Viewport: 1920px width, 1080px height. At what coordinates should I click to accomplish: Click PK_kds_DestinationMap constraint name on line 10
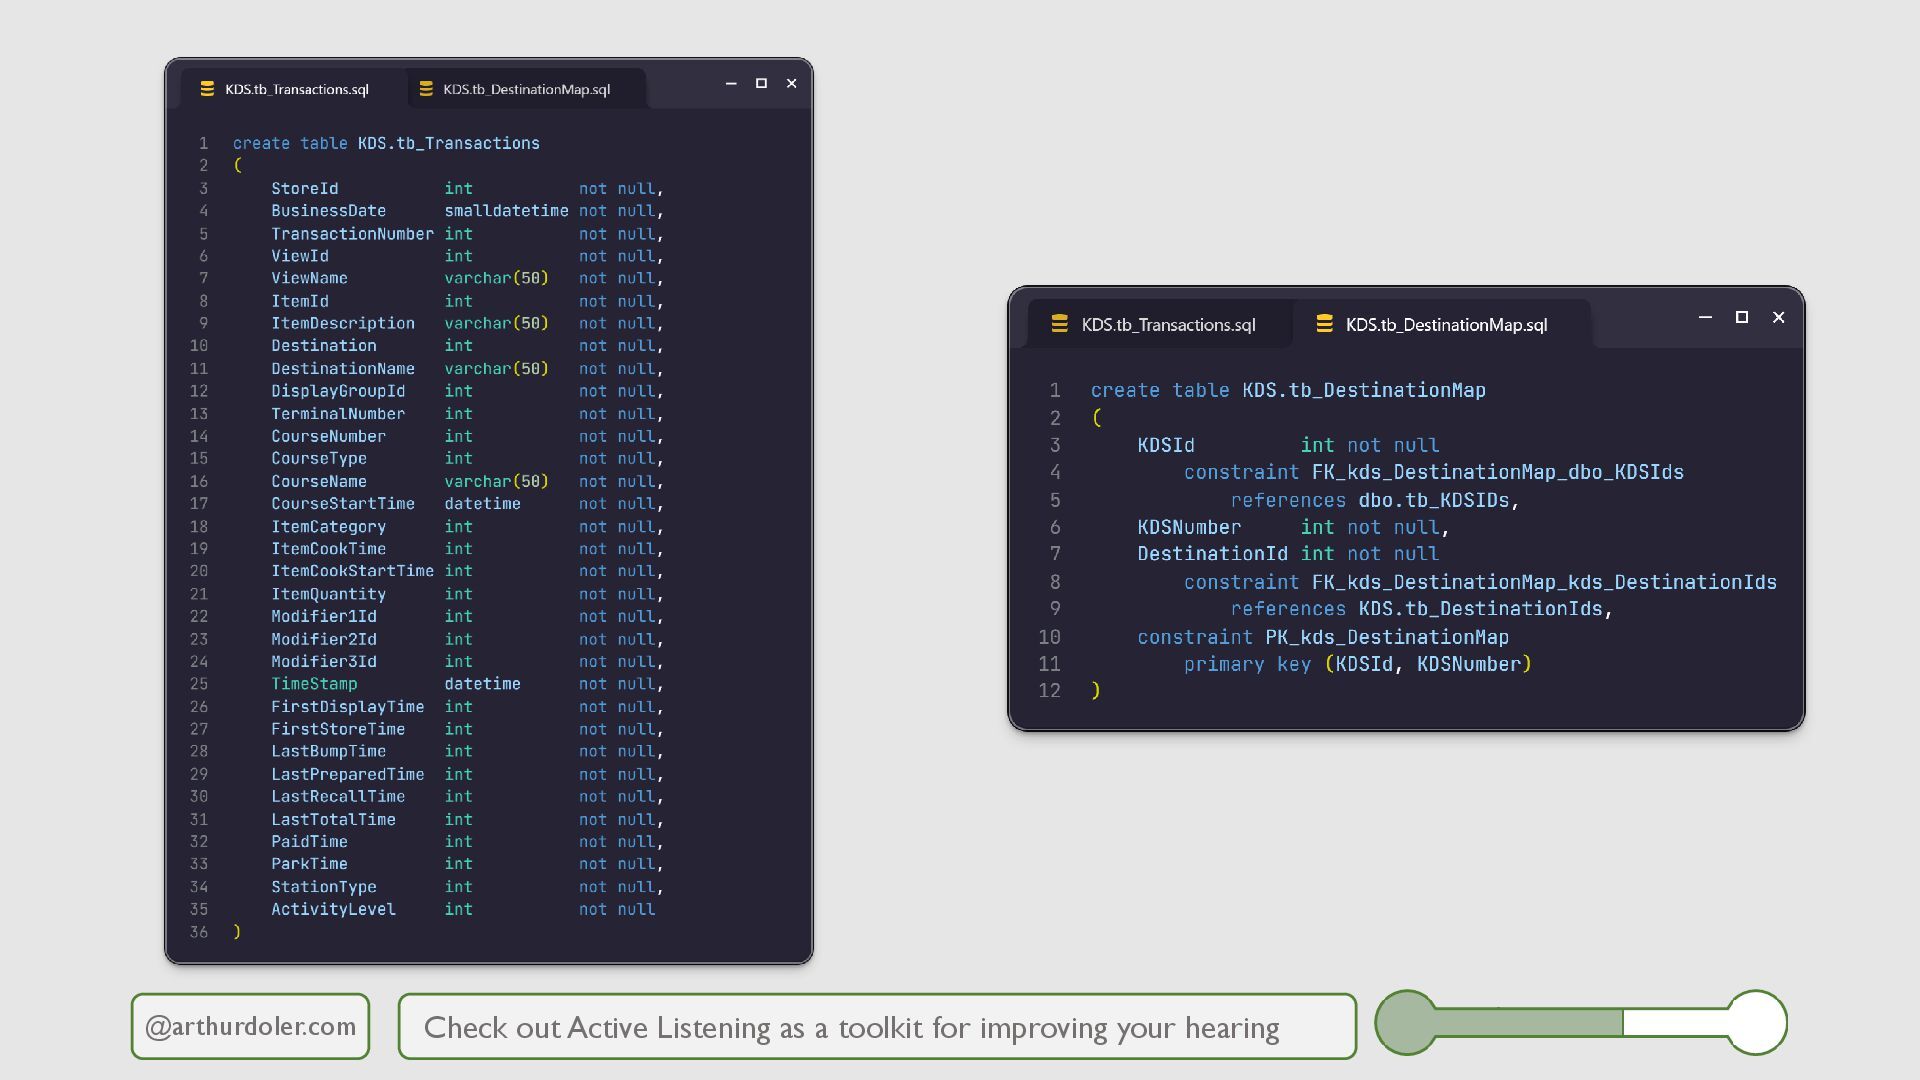1386,637
